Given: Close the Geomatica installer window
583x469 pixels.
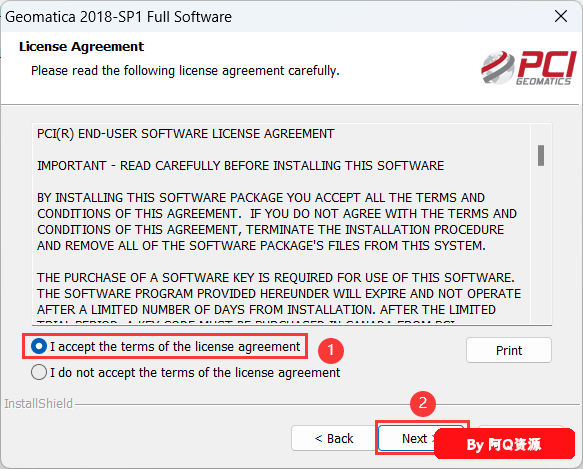Looking at the screenshot, I should [x=561, y=16].
